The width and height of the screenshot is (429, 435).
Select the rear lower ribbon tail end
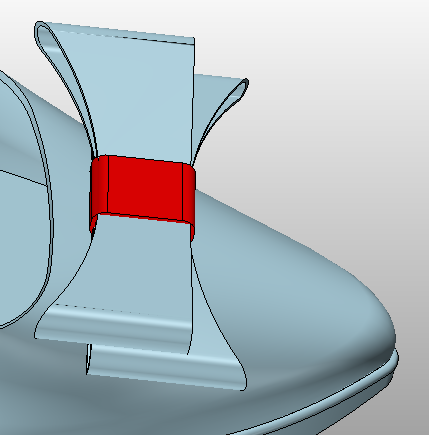(160, 367)
